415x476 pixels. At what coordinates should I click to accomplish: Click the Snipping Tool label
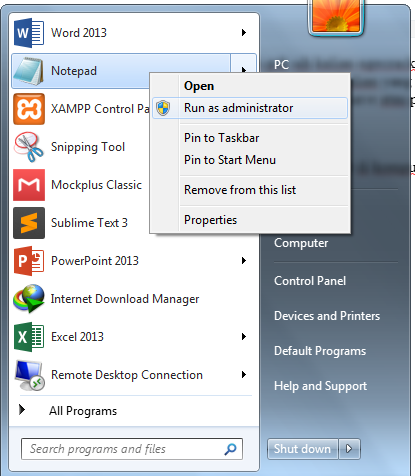pos(88,147)
